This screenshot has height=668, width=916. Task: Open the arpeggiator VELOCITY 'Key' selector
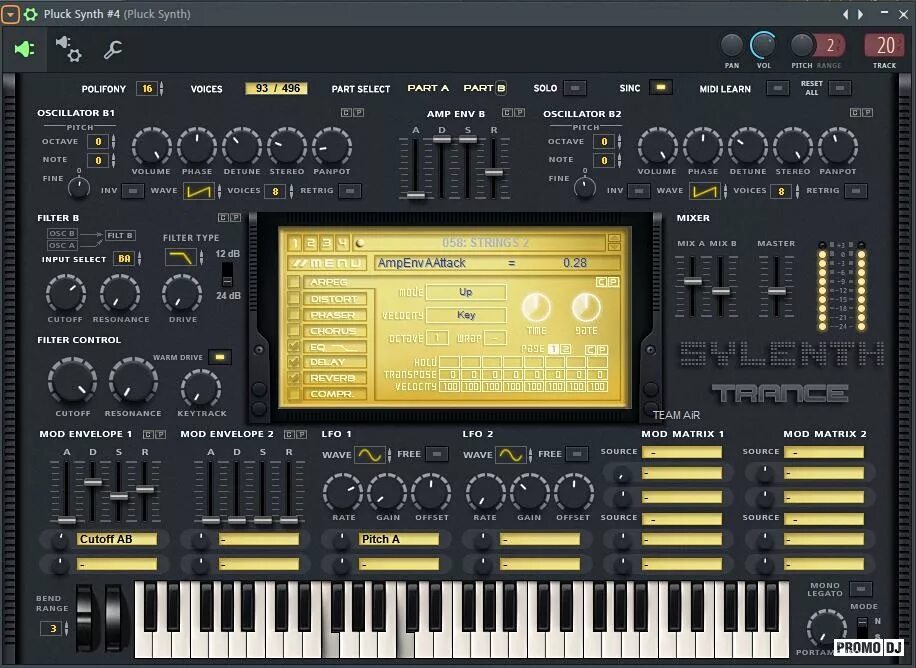tap(466, 315)
